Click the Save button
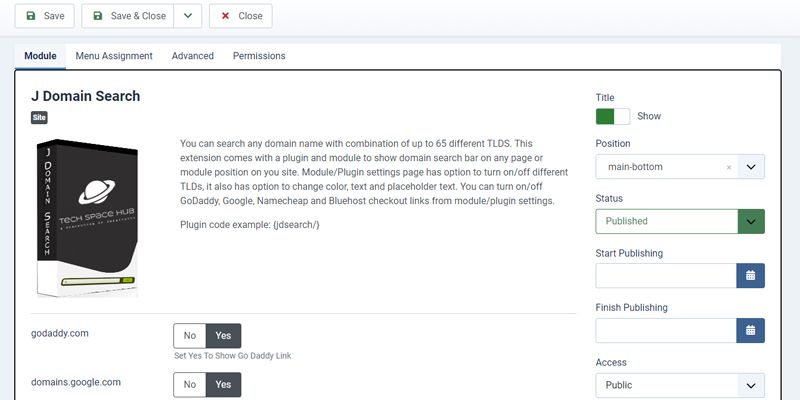The height and width of the screenshot is (400, 800). (44, 16)
